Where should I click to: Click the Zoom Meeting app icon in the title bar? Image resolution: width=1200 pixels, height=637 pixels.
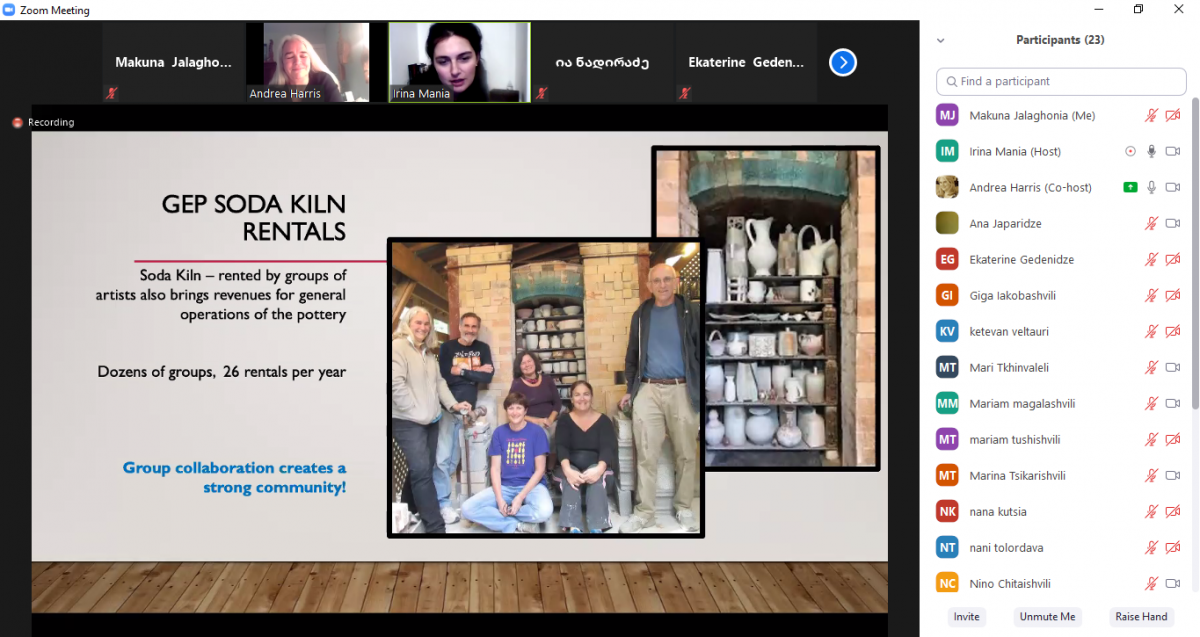[x=9, y=10]
